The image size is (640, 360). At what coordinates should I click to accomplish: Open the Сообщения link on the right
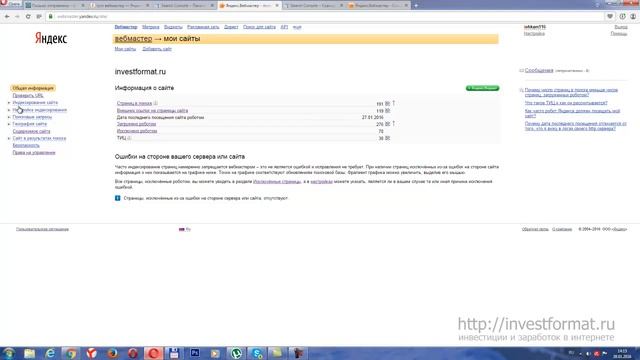tap(539, 71)
